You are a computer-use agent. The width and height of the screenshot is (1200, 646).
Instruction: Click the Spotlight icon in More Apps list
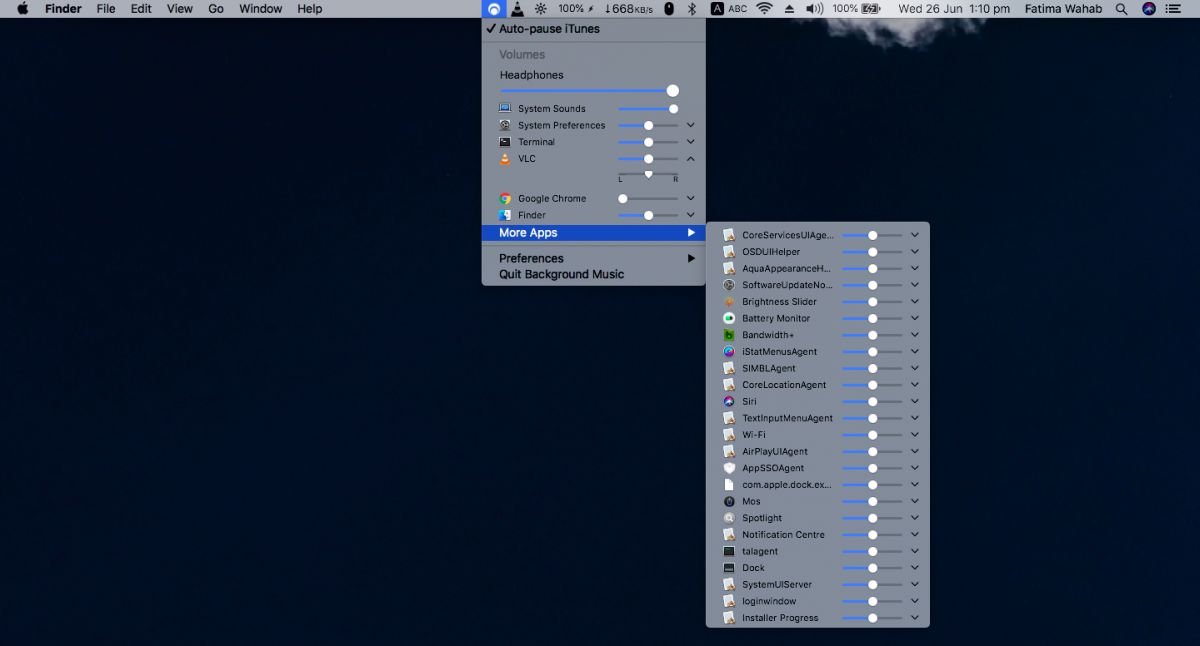tap(728, 518)
